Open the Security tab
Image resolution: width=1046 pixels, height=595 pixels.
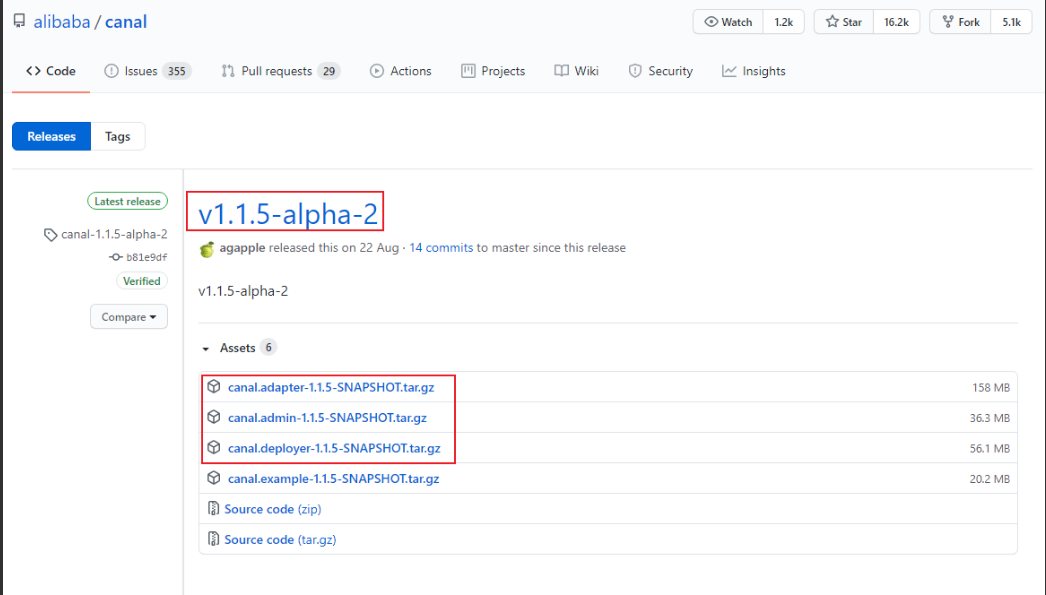click(660, 71)
